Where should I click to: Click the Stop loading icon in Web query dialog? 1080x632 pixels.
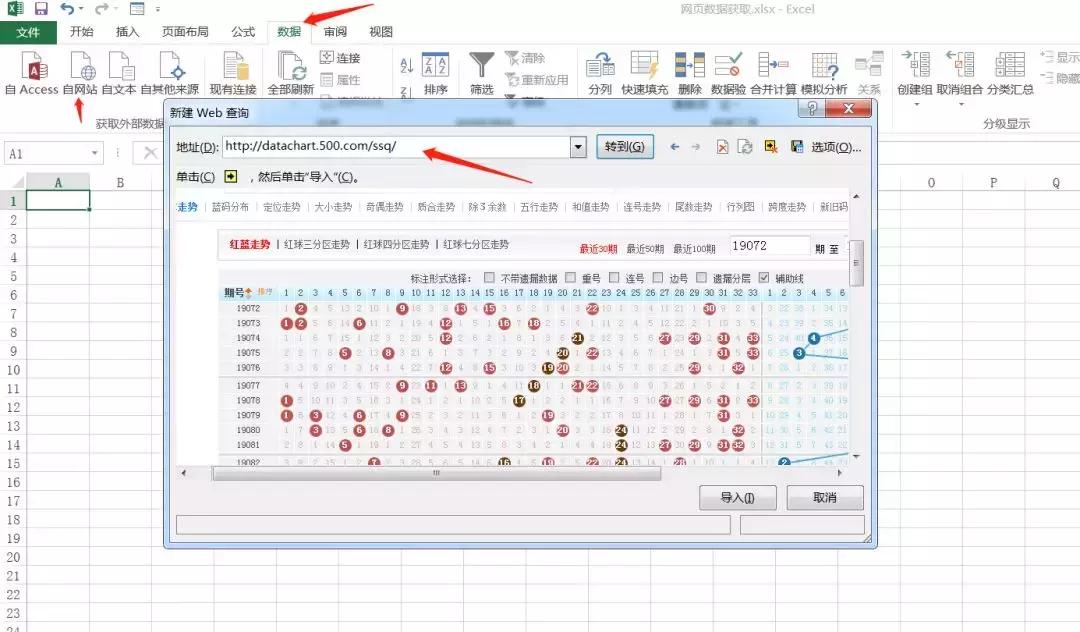722,147
